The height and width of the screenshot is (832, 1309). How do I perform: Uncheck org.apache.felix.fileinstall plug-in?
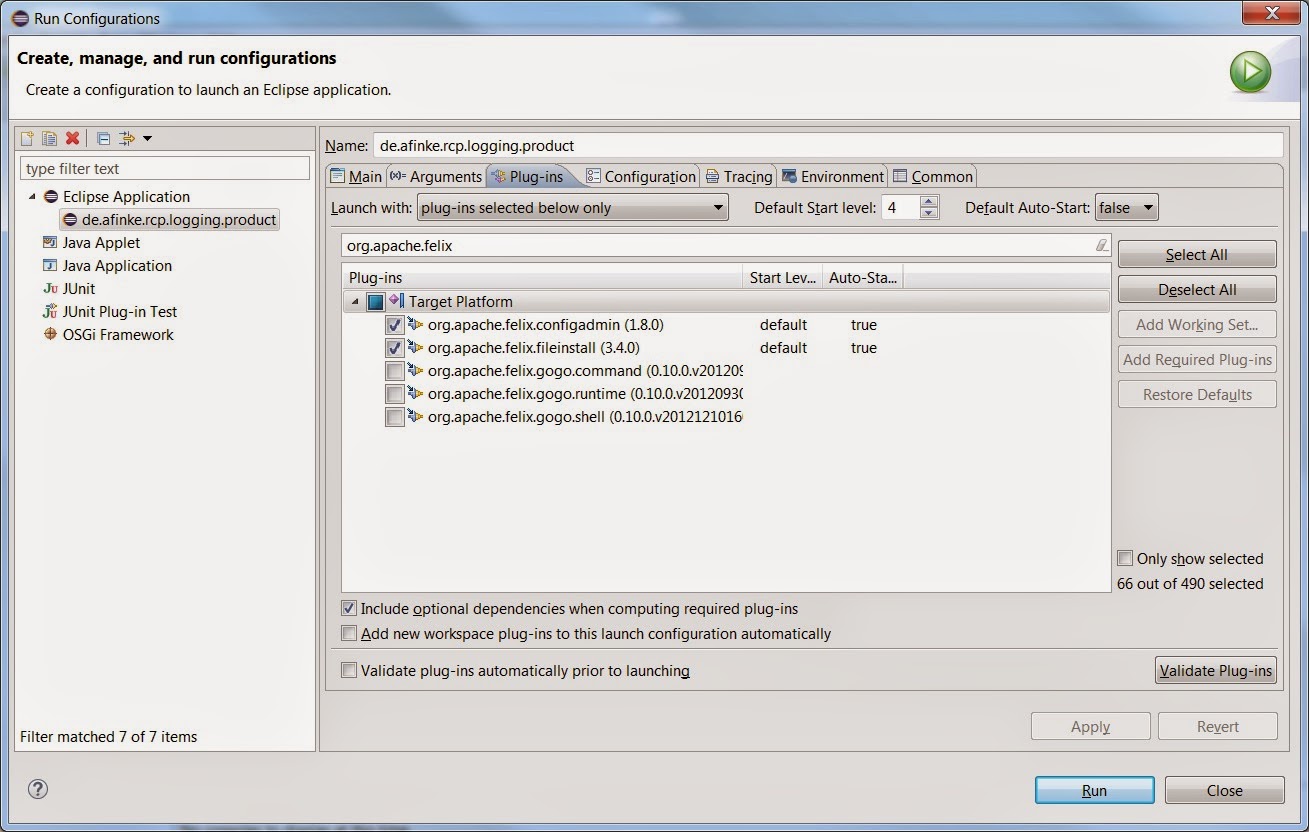[x=394, y=348]
